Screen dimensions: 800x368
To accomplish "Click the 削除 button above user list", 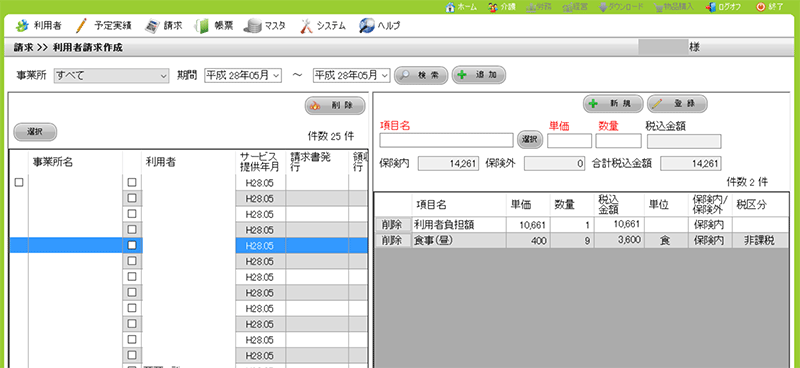I will tap(335, 106).
